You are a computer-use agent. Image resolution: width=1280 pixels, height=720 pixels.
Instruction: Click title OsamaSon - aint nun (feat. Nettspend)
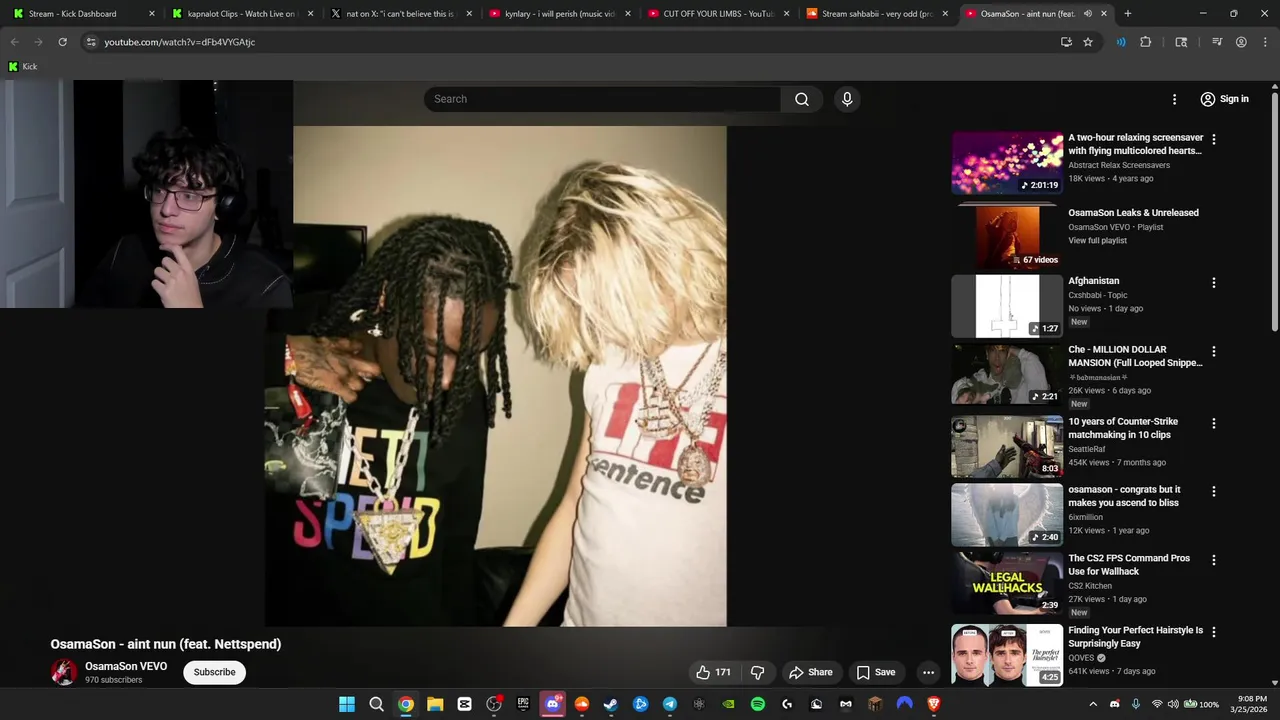click(166, 644)
